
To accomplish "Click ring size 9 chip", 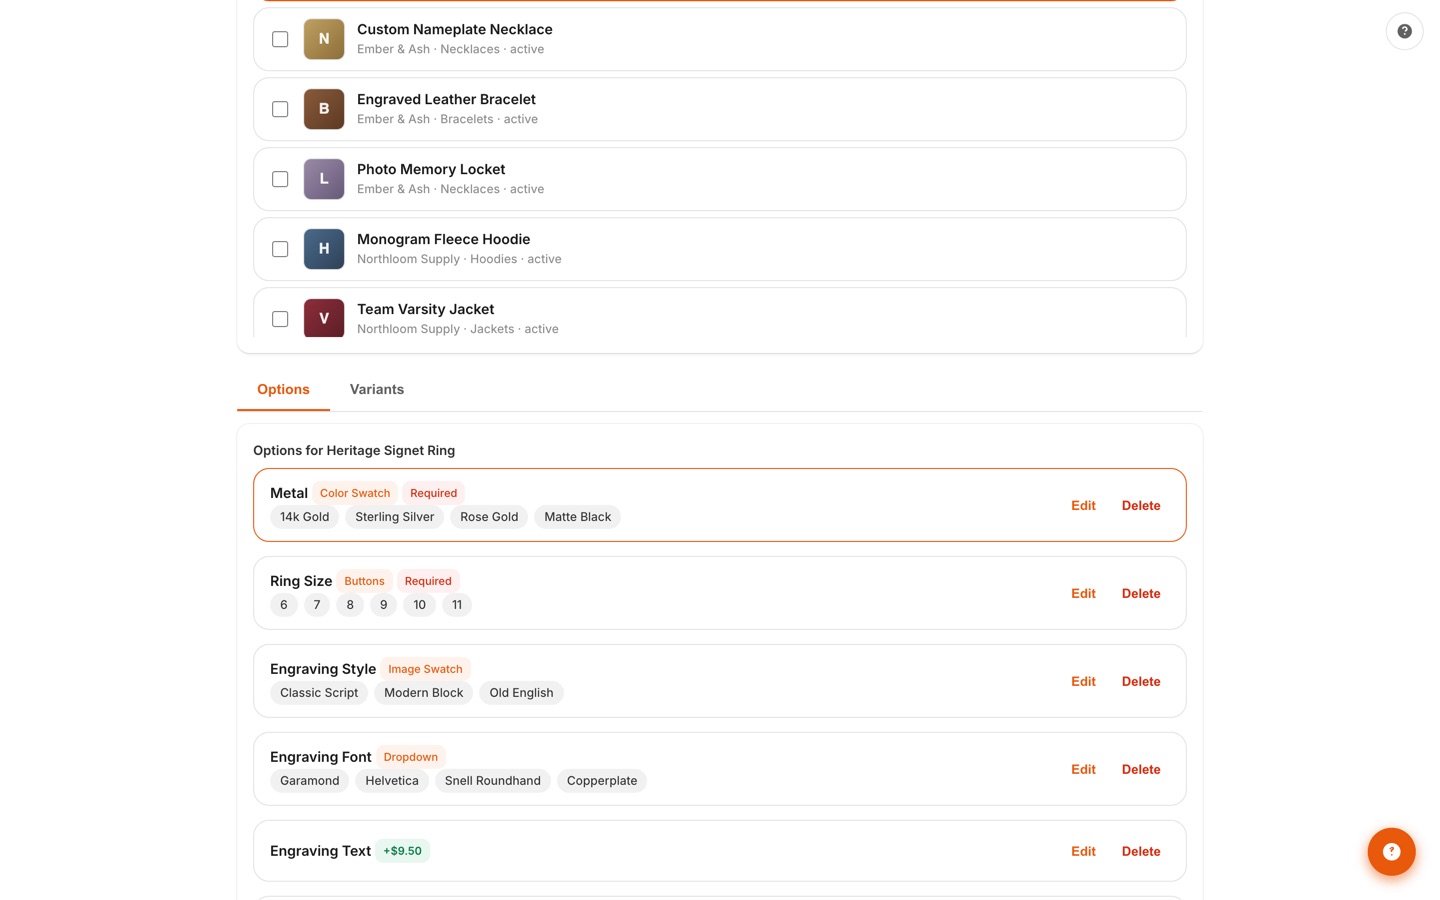I will tap(383, 605).
